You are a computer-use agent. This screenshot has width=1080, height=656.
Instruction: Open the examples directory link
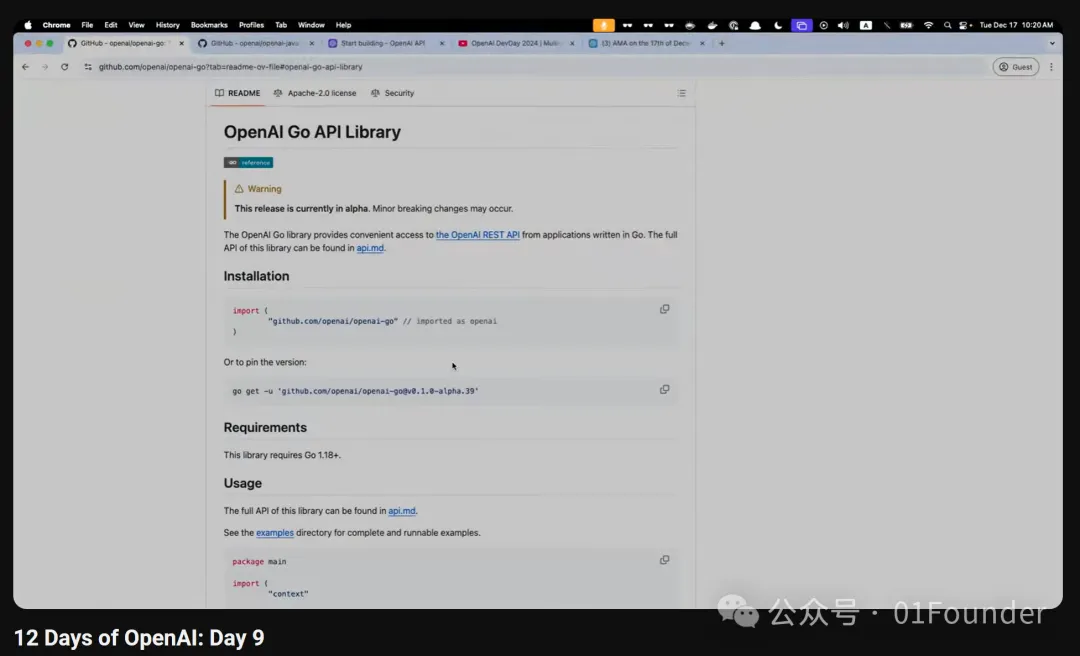pos(275,533)
